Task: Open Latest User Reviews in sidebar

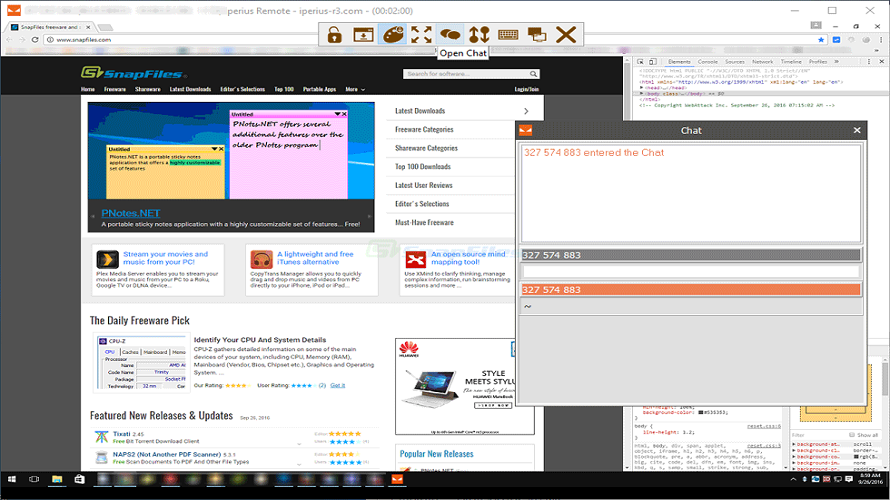Action: pos(423,186)
